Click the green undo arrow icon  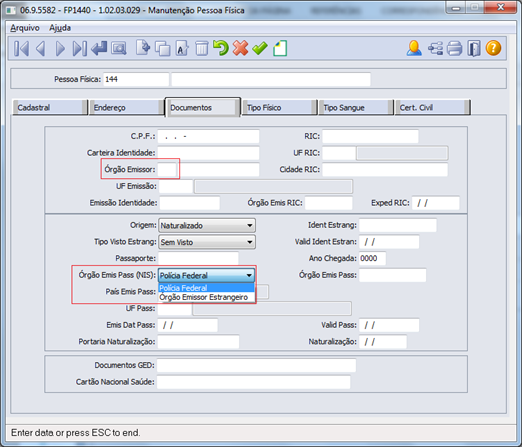pos(221,48)
